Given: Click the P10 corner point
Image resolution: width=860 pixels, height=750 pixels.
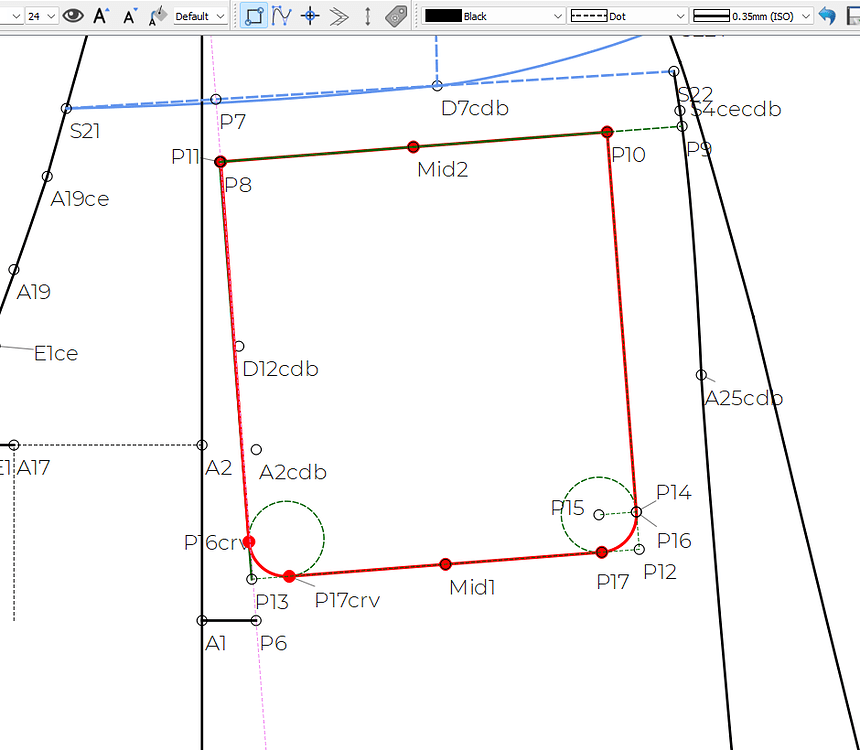Looking at the screenshot, I should (x=607, y=132).
